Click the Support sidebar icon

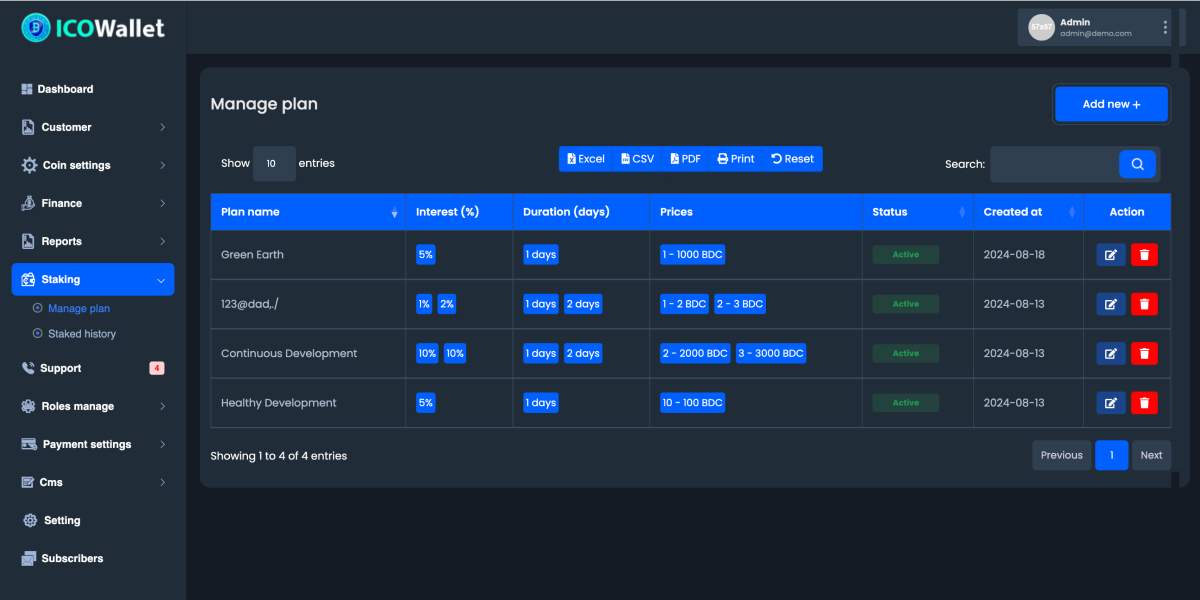tap(27, 368)
